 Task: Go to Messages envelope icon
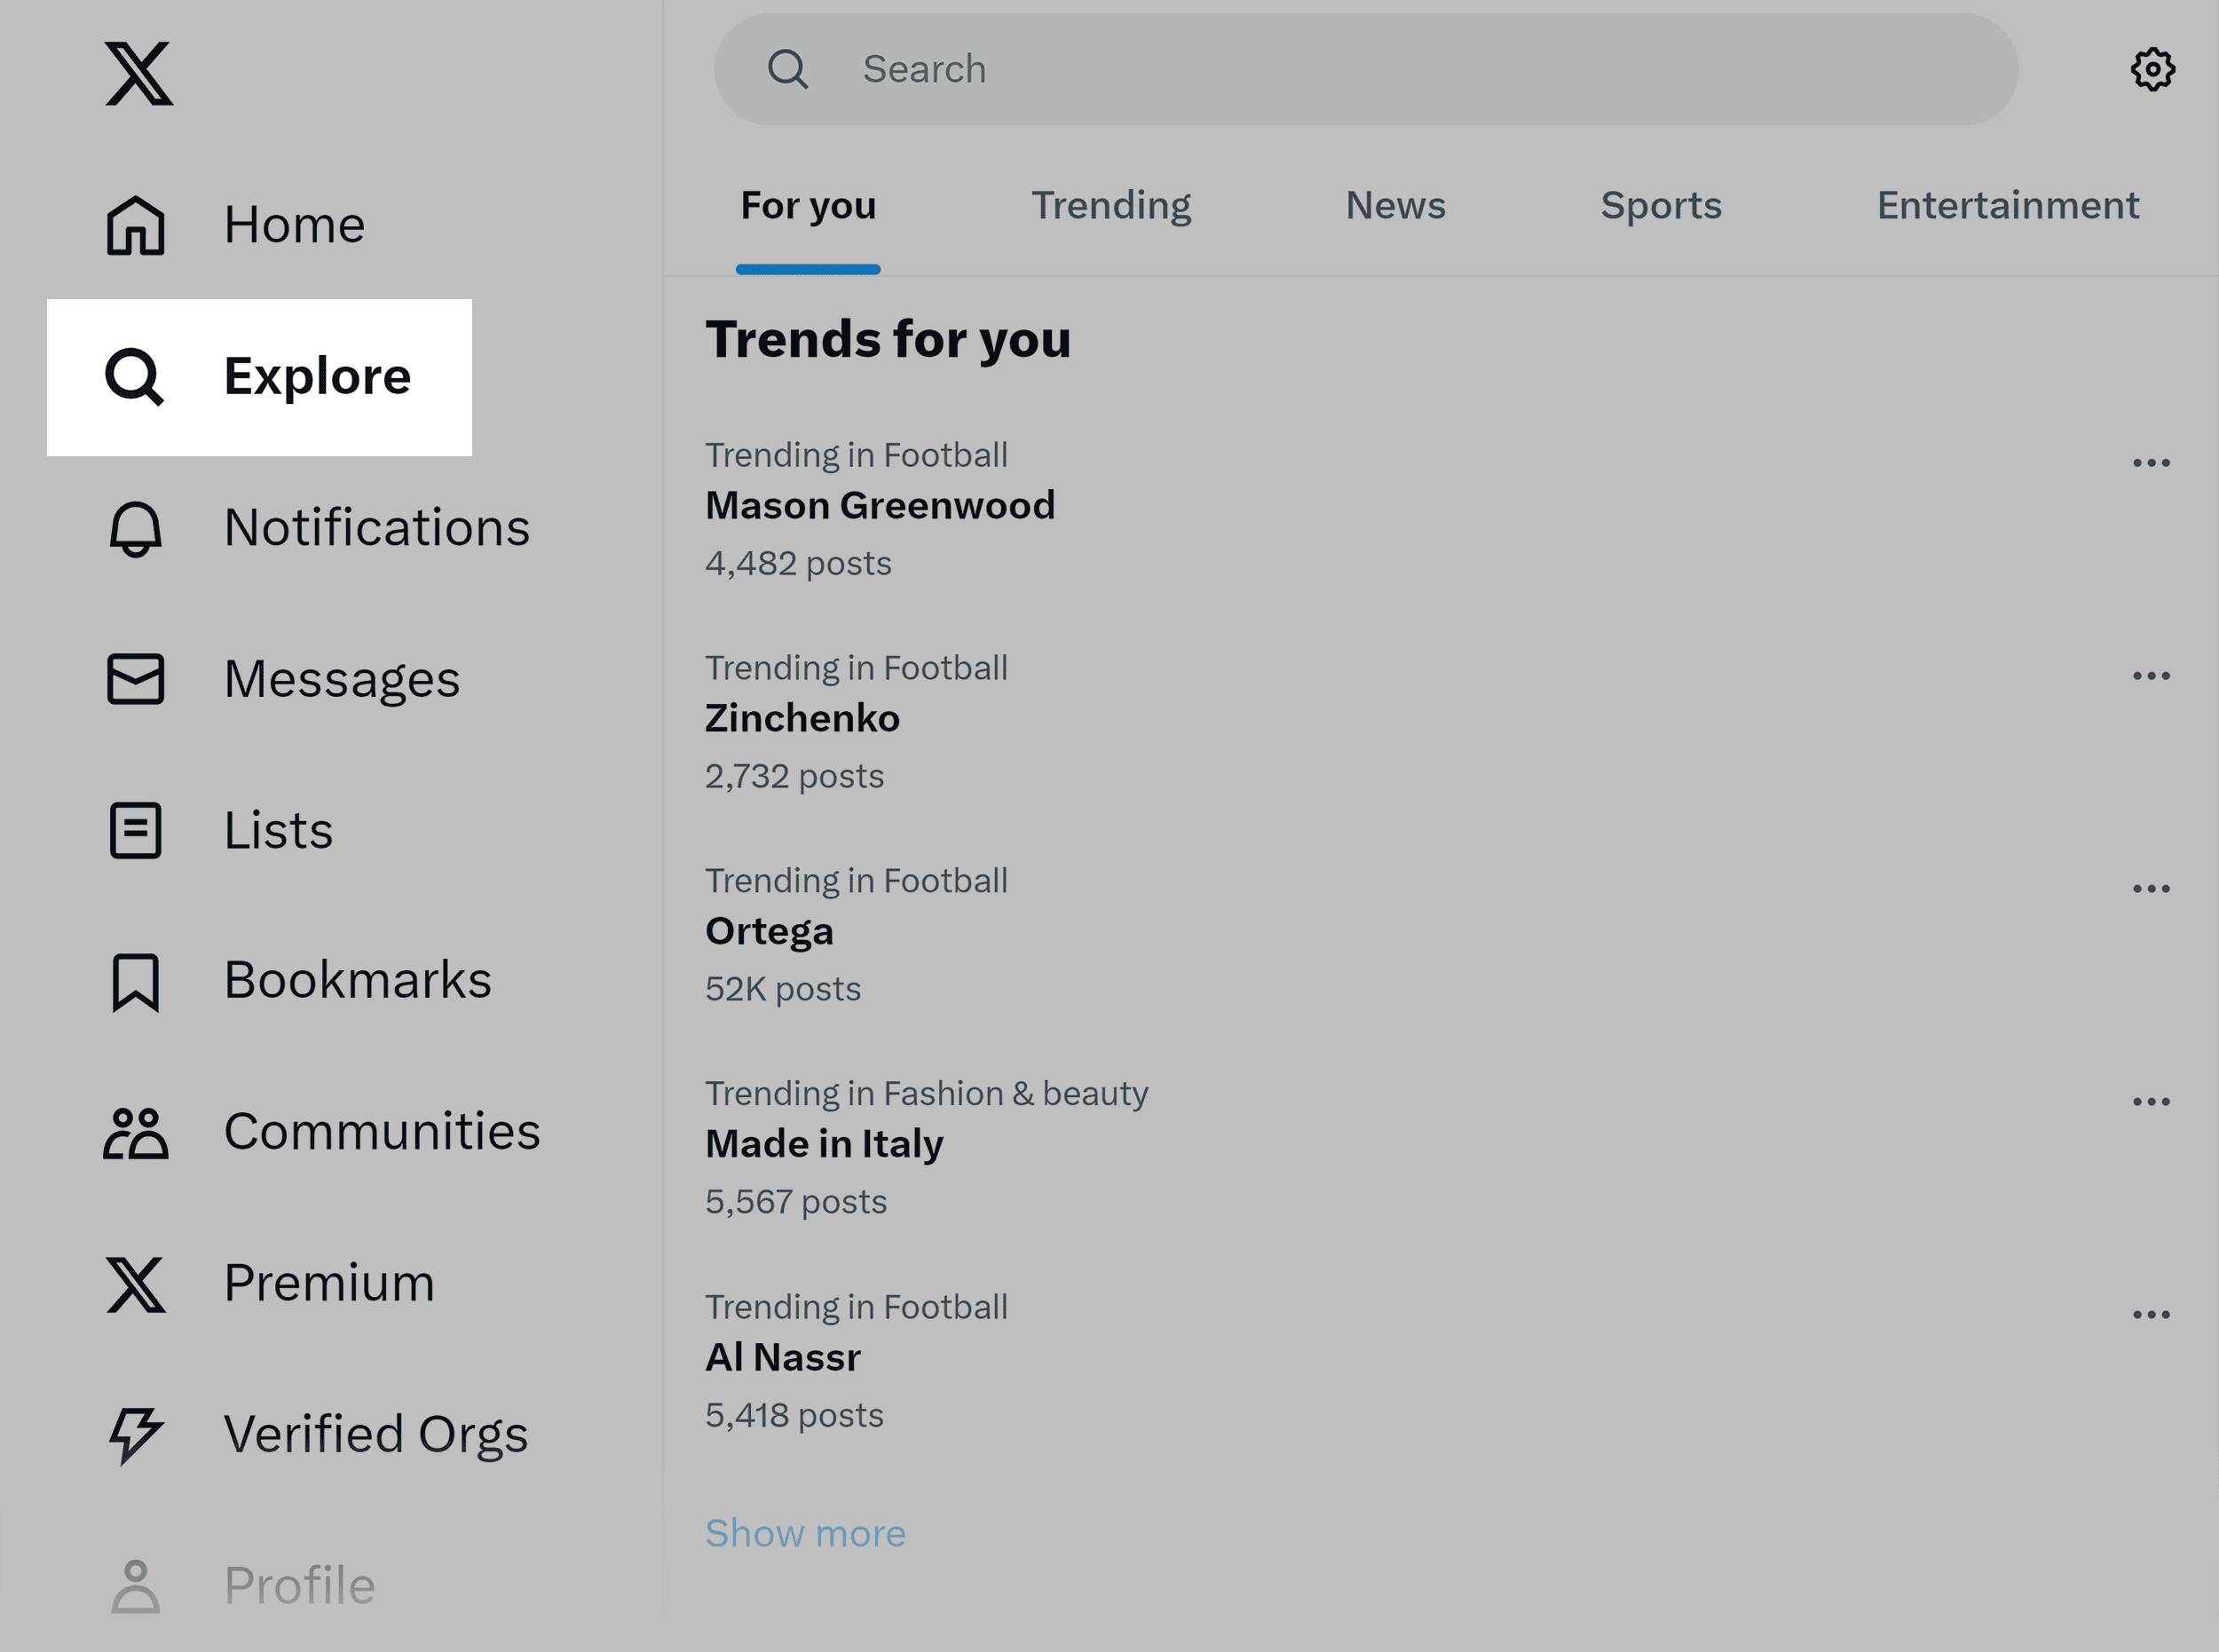pos(135,679)
